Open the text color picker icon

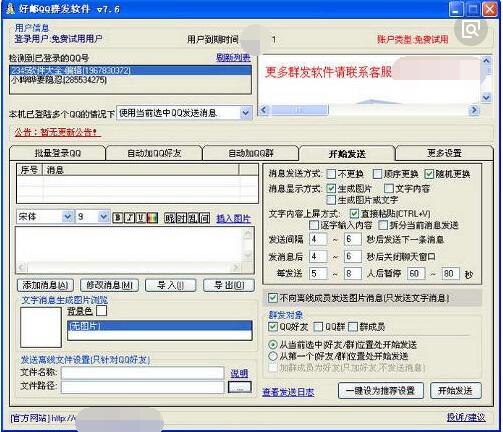(152, 218)
